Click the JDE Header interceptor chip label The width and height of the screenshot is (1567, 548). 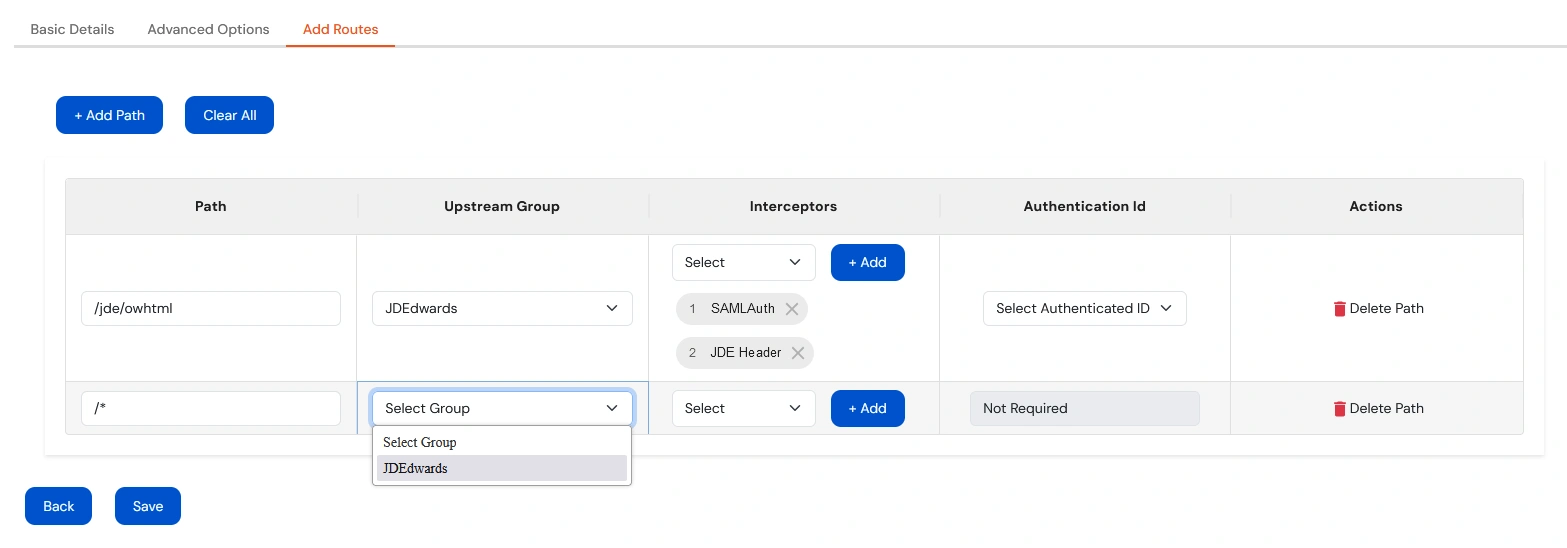point(746,352)
